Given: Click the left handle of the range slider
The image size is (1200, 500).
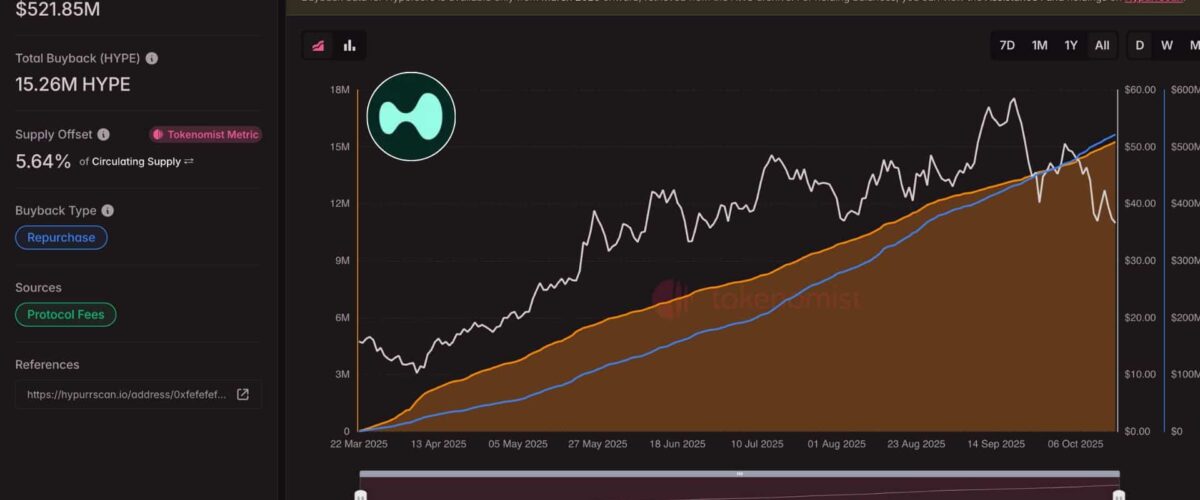Looking at the screenshot, I should [361, 494].
